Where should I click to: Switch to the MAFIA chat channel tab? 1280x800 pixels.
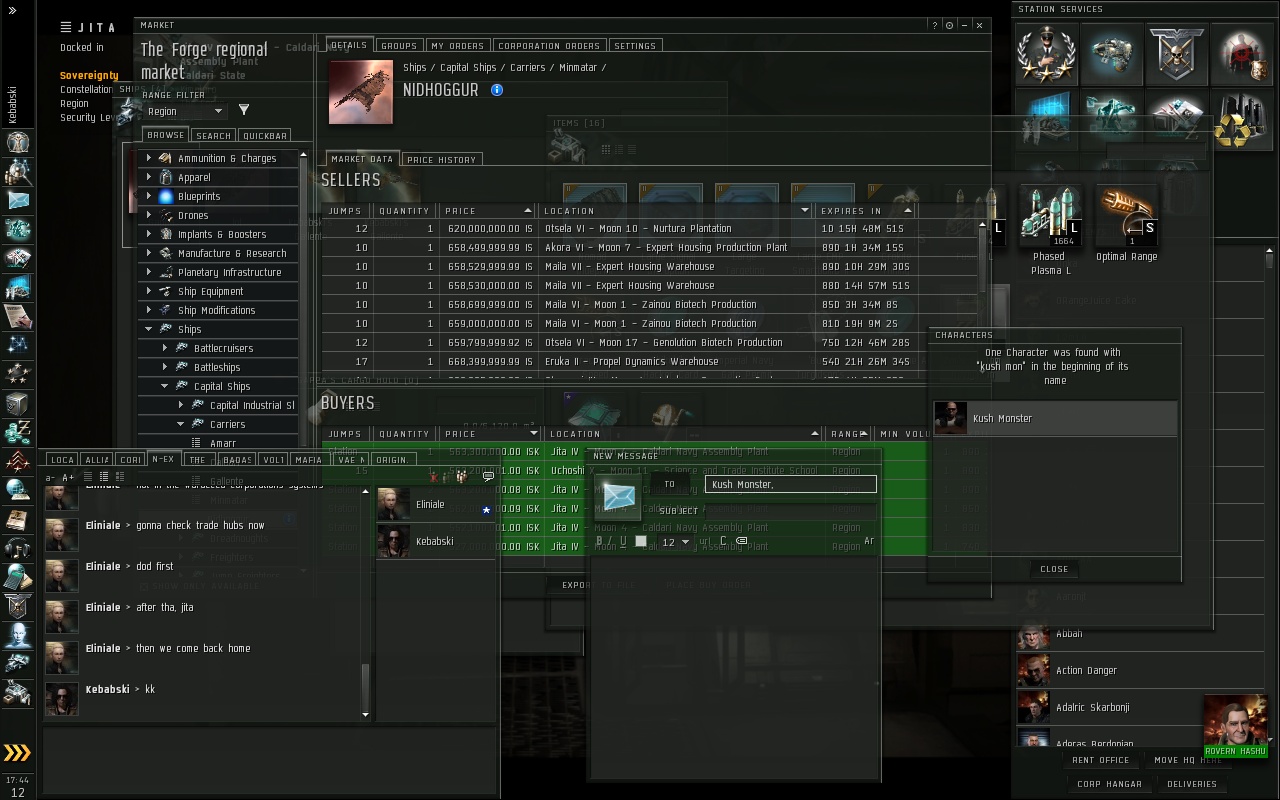[309, 460]
